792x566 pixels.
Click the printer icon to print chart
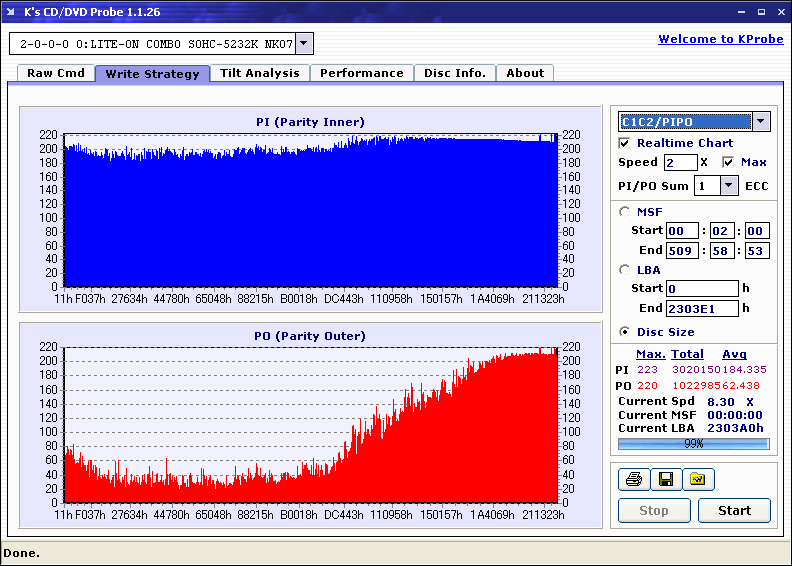click(633, 480)
